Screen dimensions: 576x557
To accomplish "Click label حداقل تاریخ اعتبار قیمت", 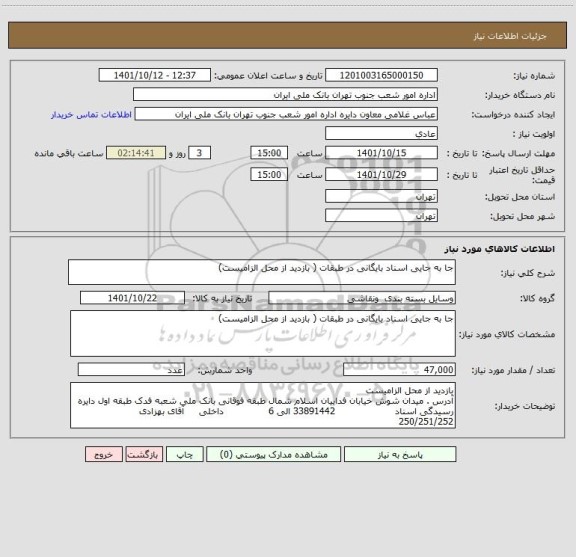I will click(x=522, y=175).
